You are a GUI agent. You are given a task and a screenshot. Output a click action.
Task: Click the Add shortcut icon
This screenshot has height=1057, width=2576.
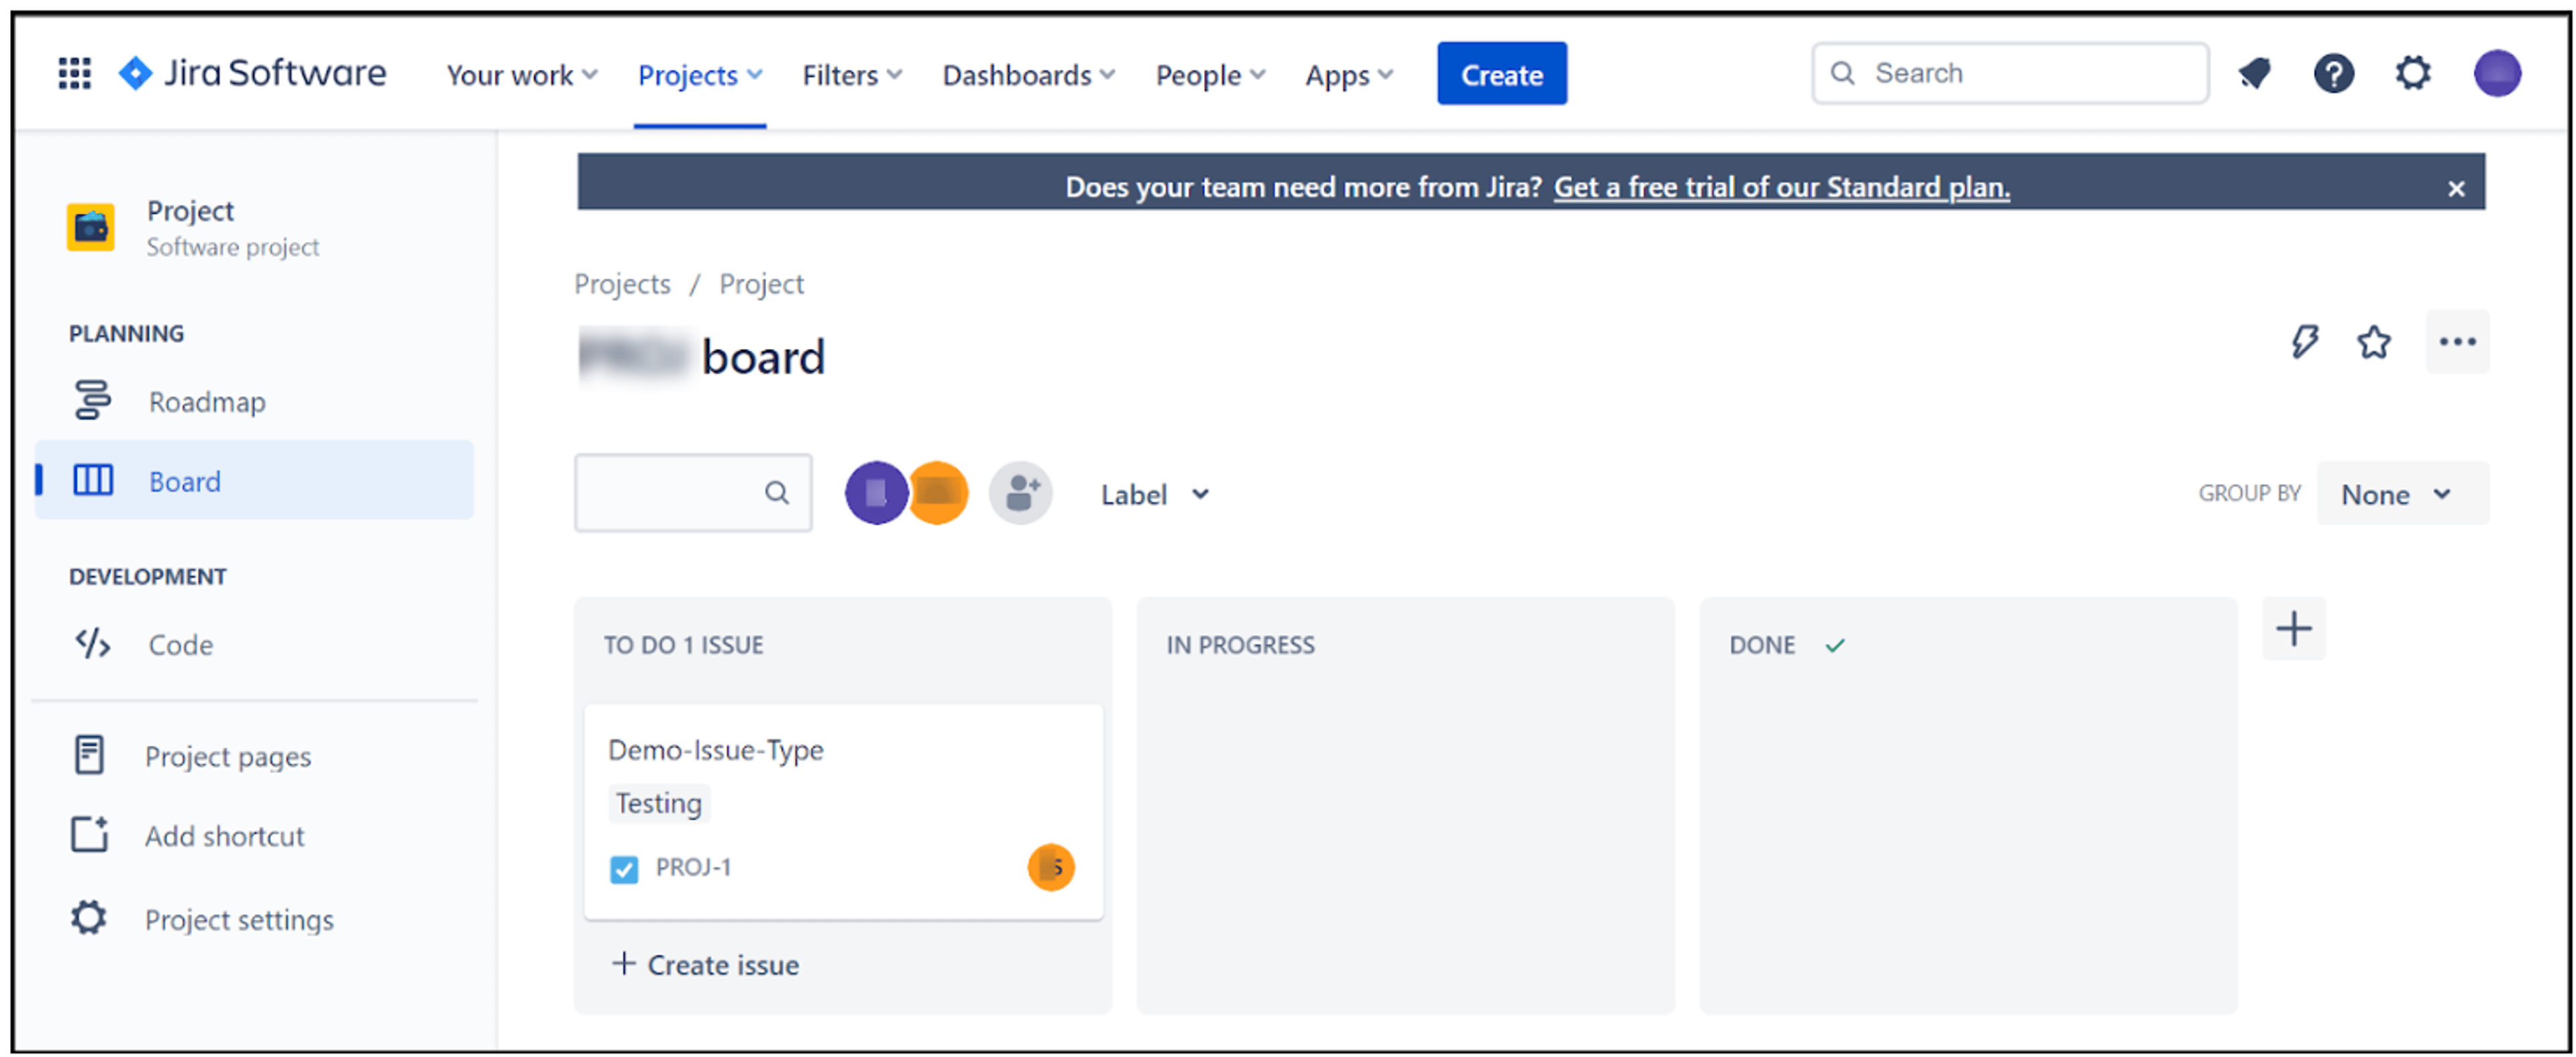click(x=89, y=834)
